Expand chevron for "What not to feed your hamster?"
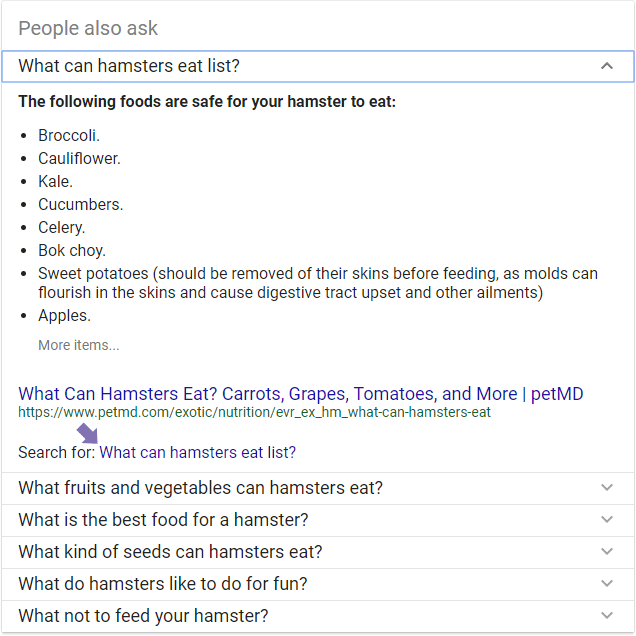Screen dimensions: 636x636 [606, 616]
